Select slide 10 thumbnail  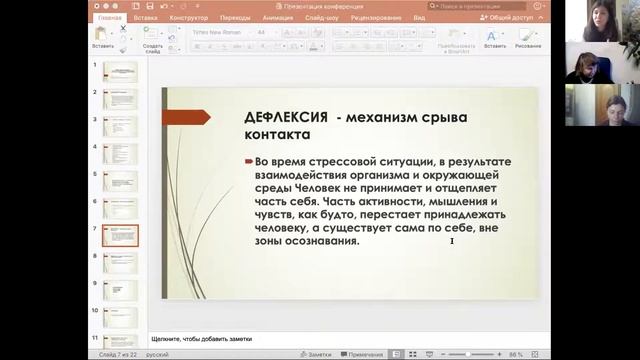pos(120,318)
